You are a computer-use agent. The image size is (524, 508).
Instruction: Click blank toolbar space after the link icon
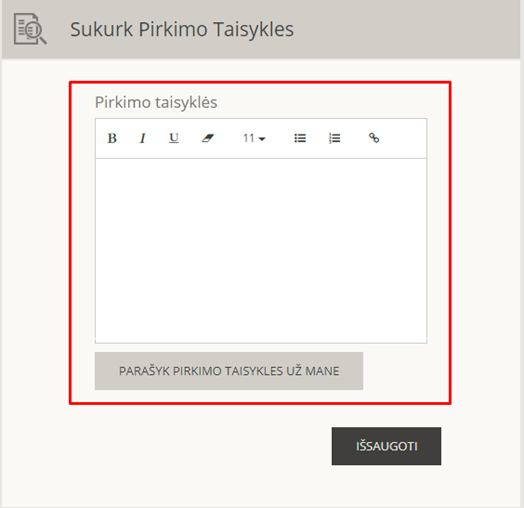point(403,138)
